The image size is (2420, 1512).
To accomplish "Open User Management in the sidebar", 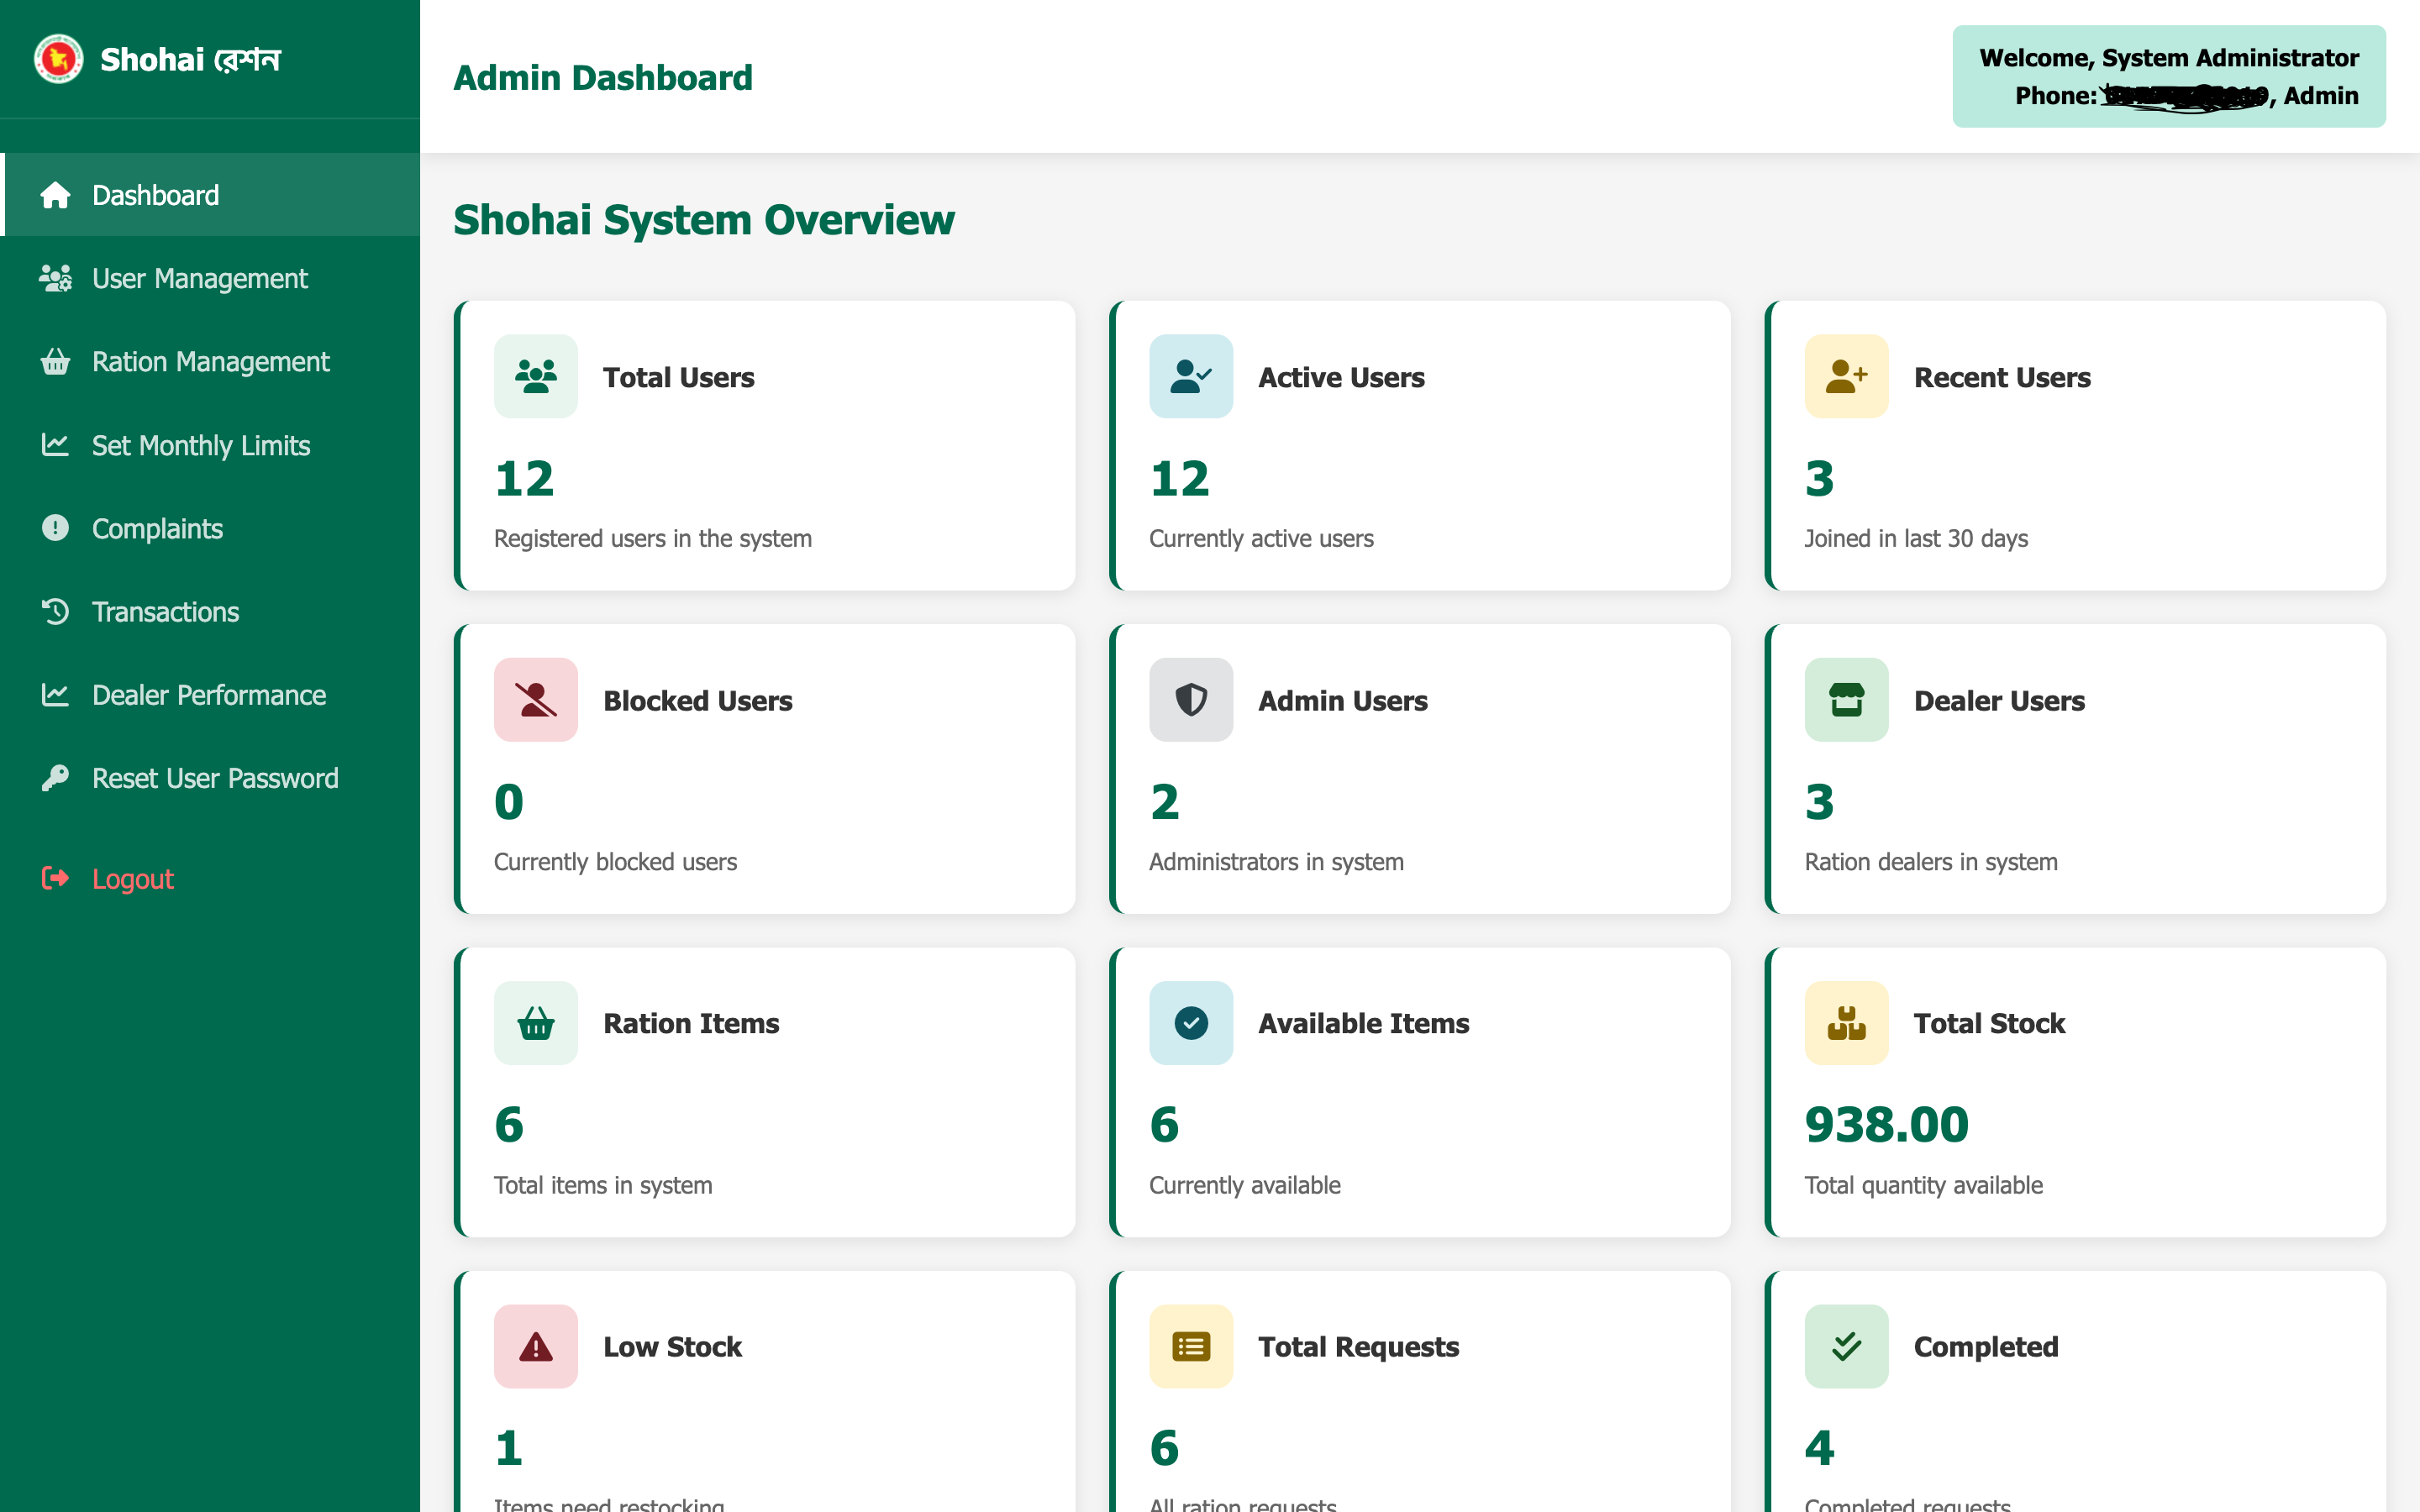I will click(x=210, y=278).
